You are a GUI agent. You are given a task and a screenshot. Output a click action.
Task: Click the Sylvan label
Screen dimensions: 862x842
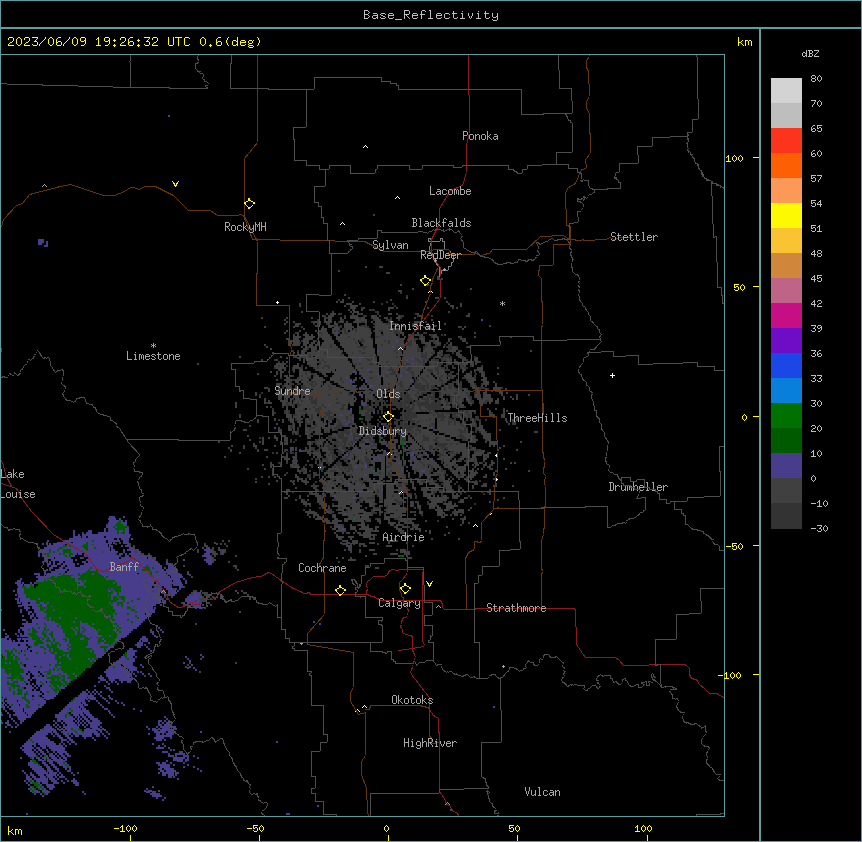coord(390,245)
